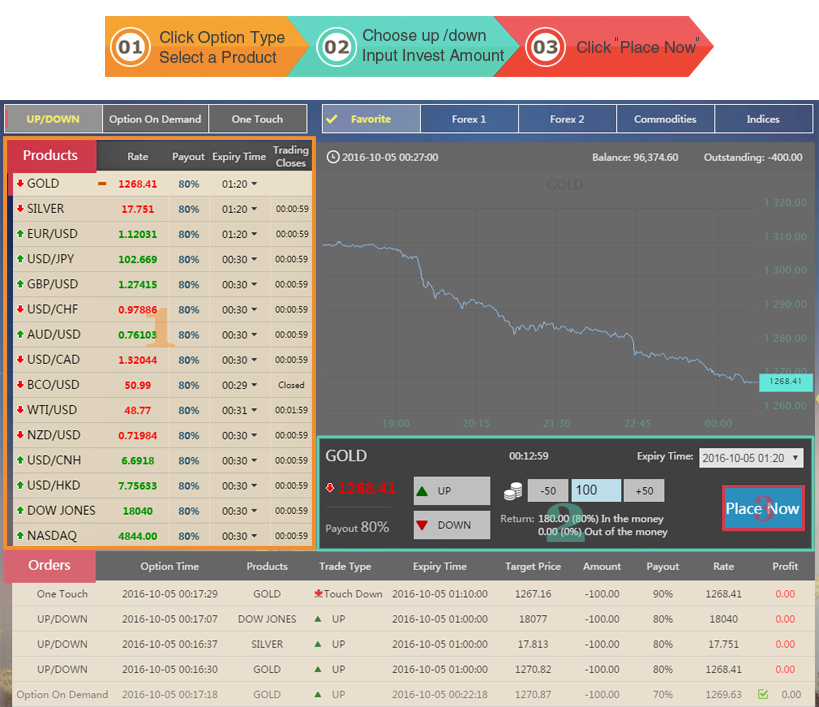Click the Outstanding: -400.00 text

click(753, 157)
